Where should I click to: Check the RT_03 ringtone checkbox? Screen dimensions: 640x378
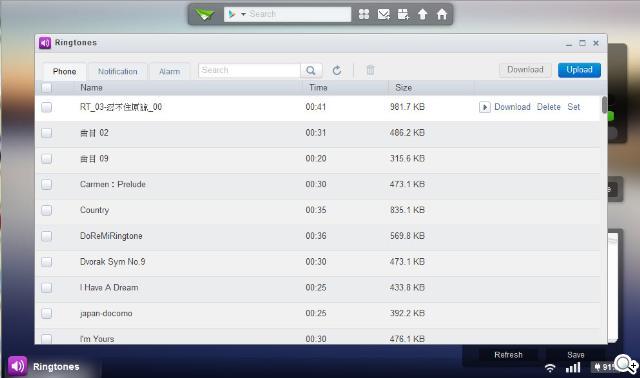click(x=47, y=107)
